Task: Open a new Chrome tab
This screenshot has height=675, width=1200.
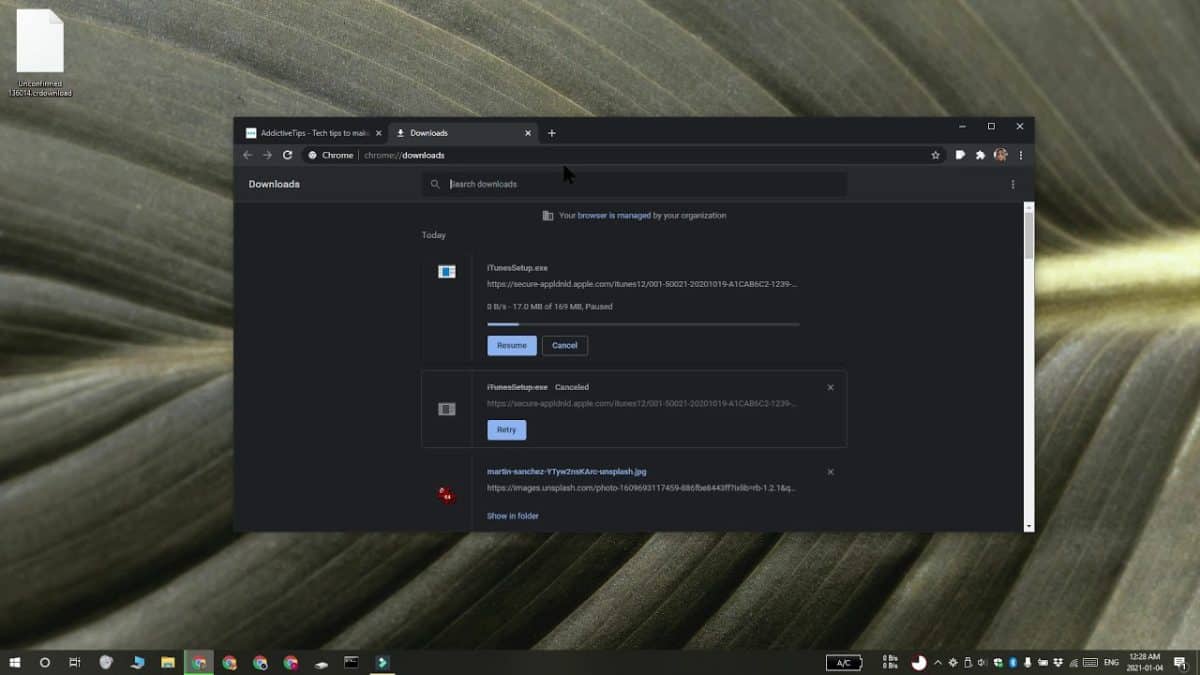Action: tap(551, 133)
